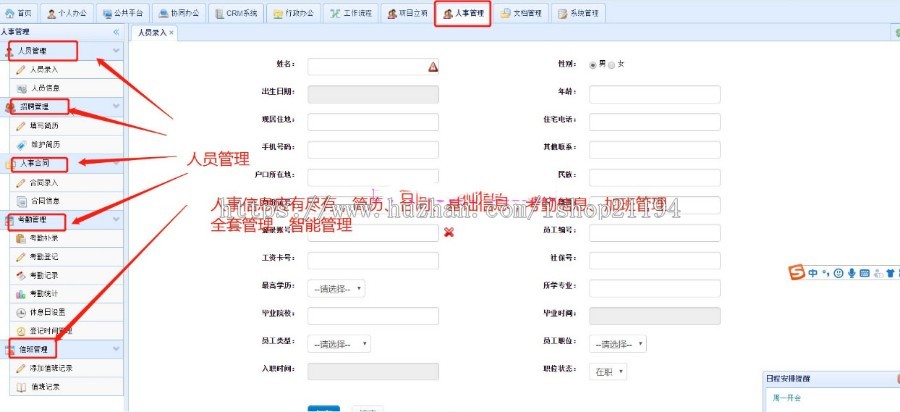Focus the 住宅电话 input field
The width and height of the screenshot is (900, 412).
pos(654,122)
